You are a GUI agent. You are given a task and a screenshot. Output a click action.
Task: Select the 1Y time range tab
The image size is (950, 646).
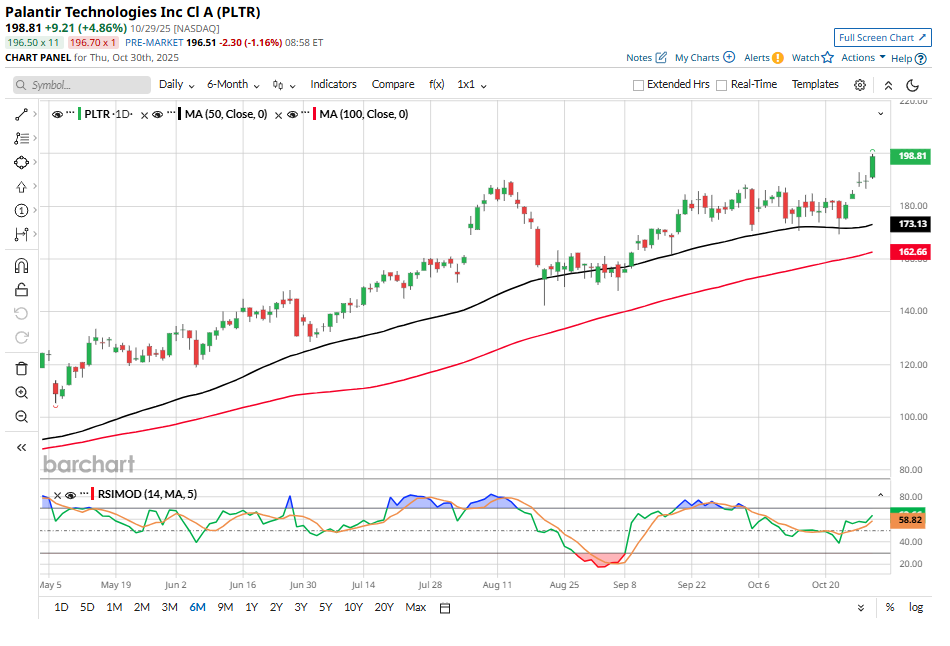251,607
